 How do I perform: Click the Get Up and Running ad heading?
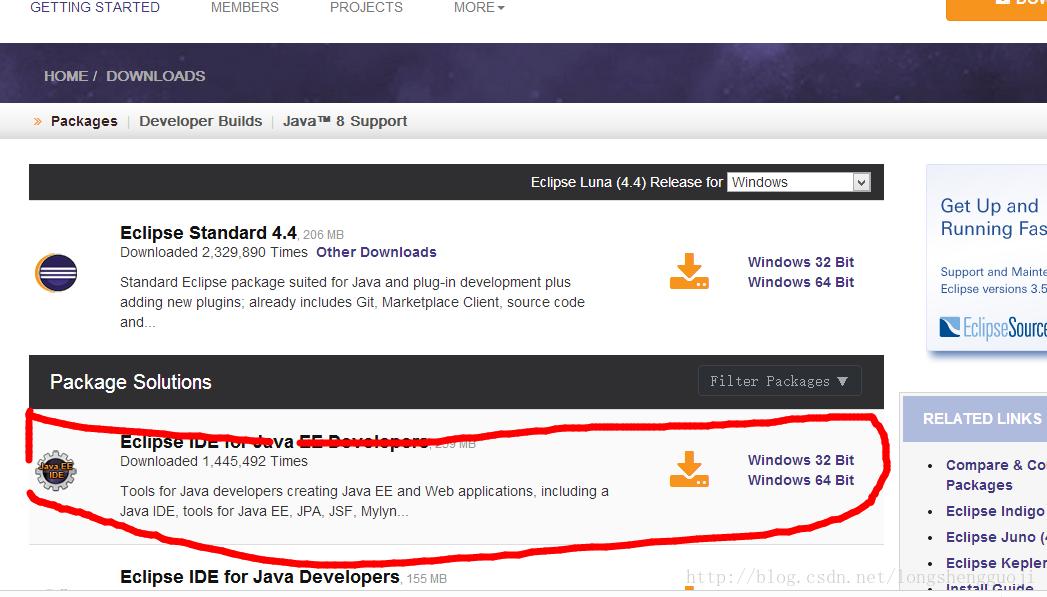click(994, 217)
